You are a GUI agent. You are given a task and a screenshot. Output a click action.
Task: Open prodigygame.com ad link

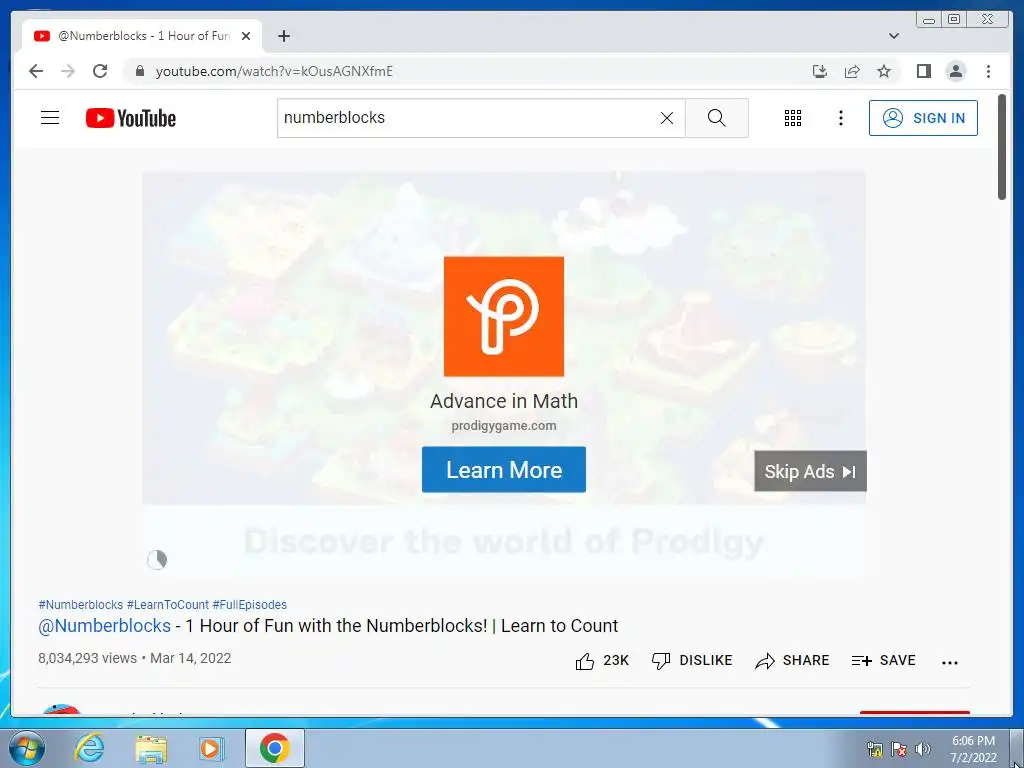(504, 426)
